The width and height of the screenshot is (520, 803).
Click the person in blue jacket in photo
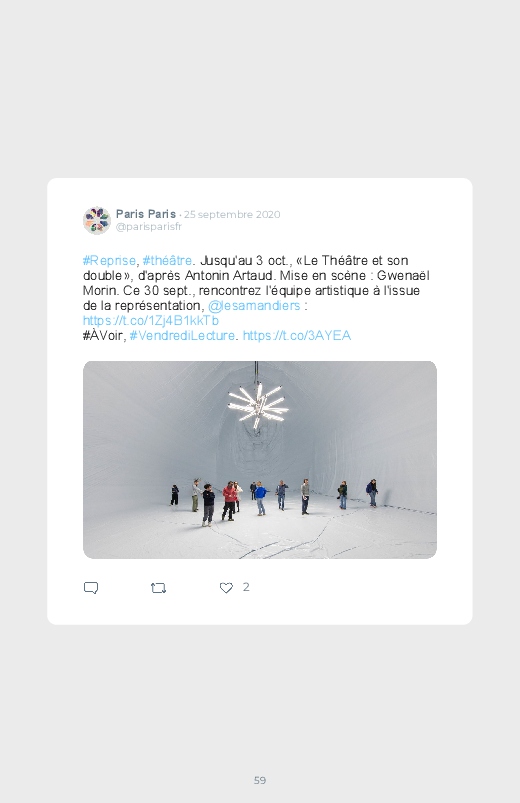260,498
